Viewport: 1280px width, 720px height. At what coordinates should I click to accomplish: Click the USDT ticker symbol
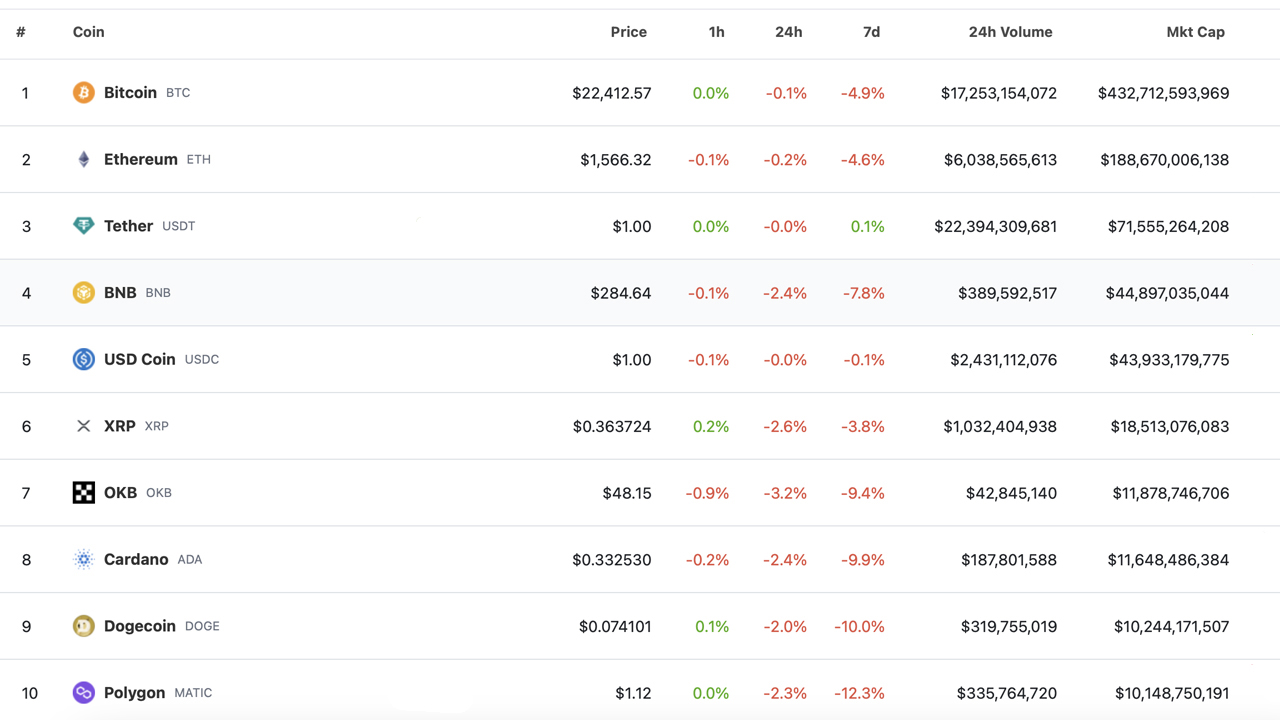[x=179, y=227]
